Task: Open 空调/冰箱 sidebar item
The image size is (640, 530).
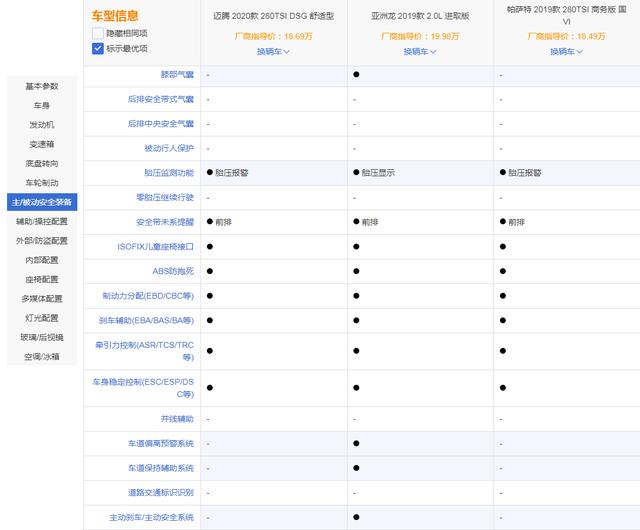Action: (x=42, y=356)
